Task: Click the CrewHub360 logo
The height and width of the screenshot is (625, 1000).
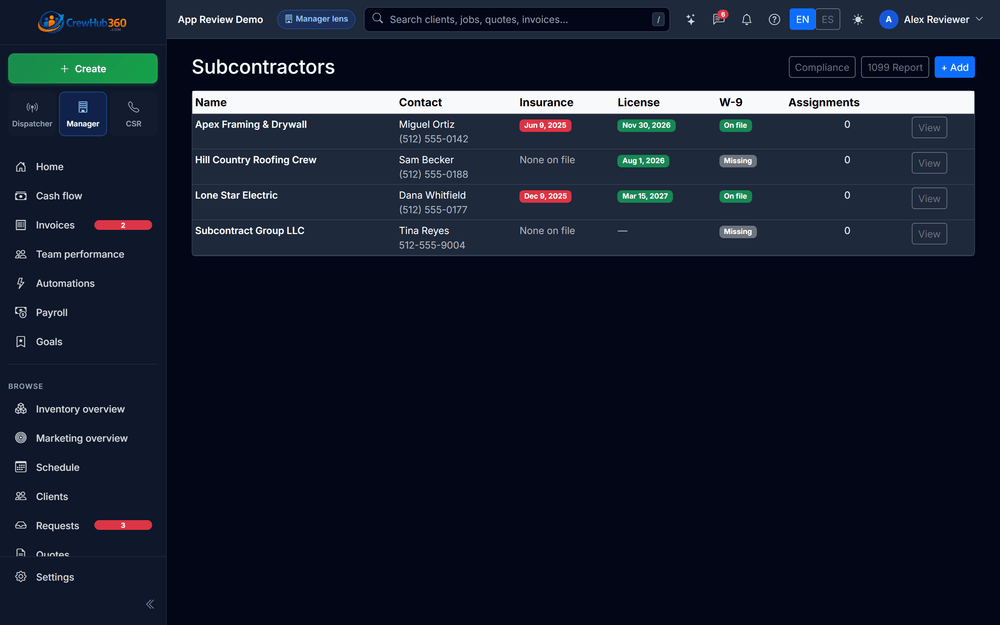Action: pos(82,22)
